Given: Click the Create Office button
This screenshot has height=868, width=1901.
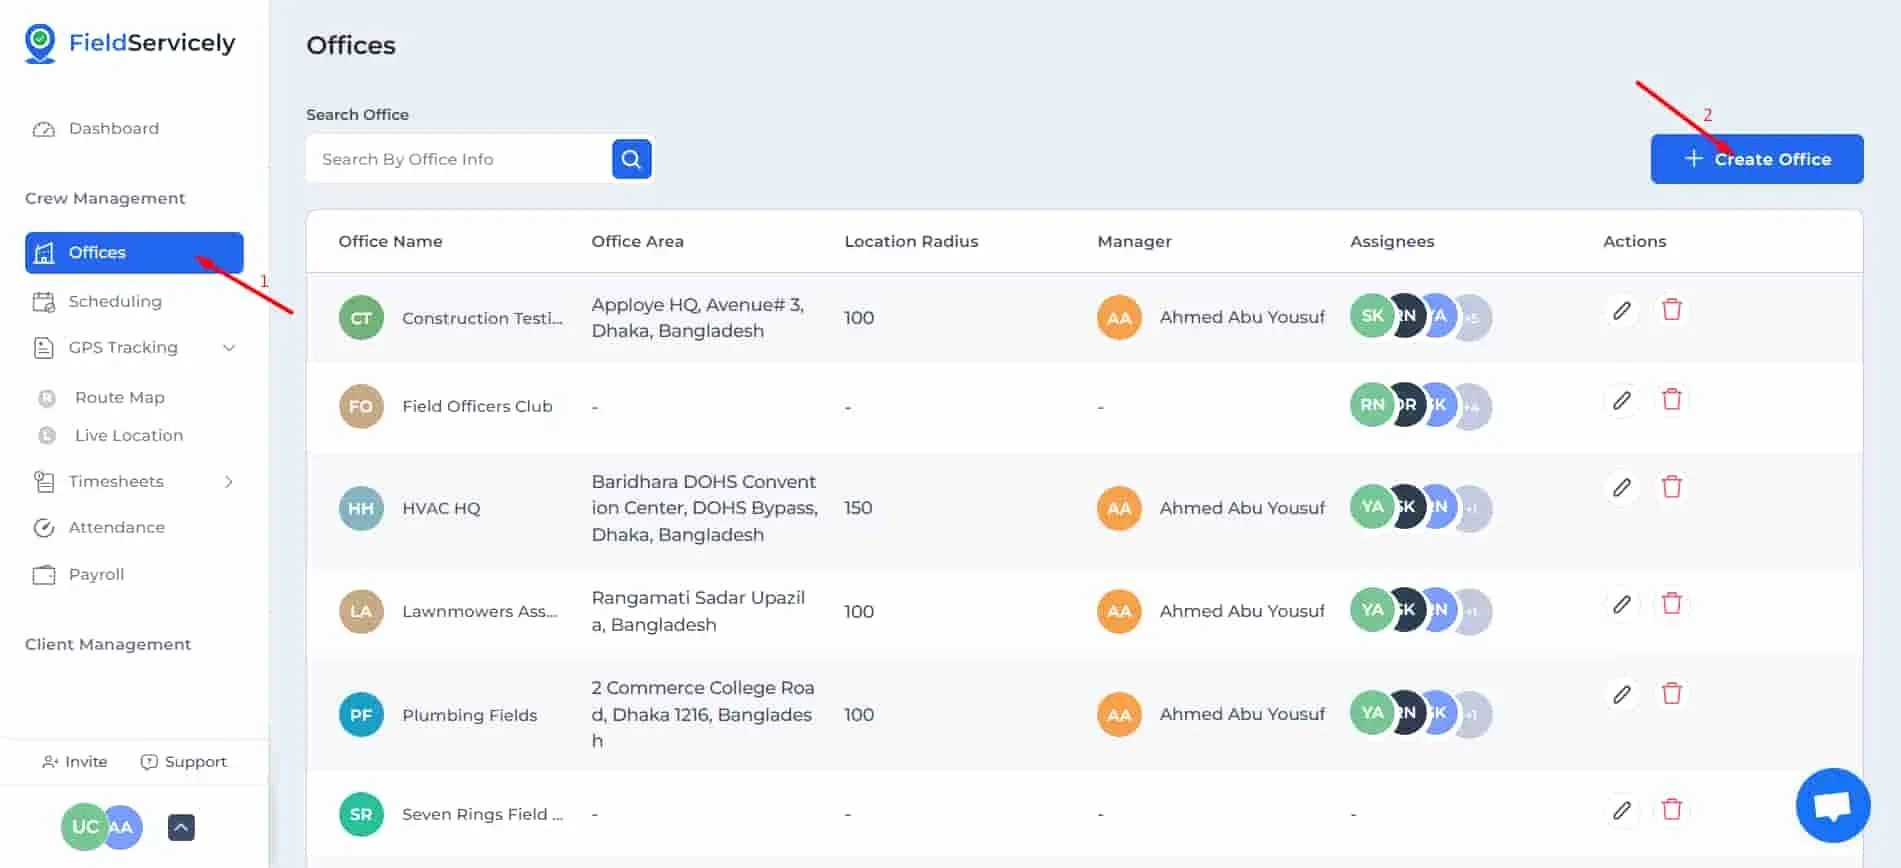Looking at the screenshot, I should [1757, 159].
